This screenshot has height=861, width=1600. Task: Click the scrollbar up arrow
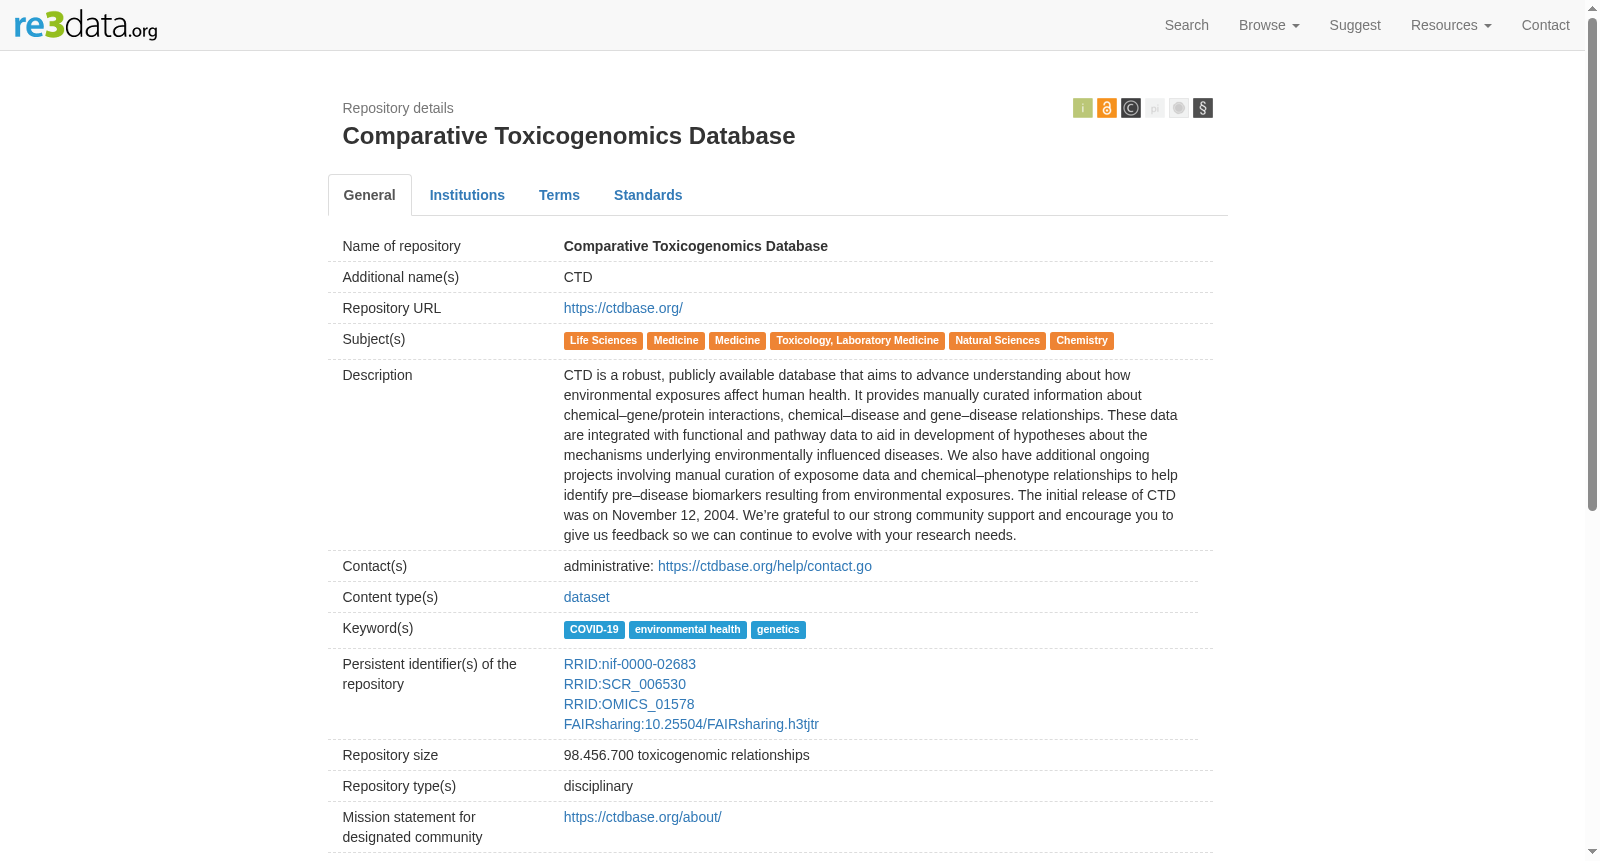click(x=1592, y=8)
